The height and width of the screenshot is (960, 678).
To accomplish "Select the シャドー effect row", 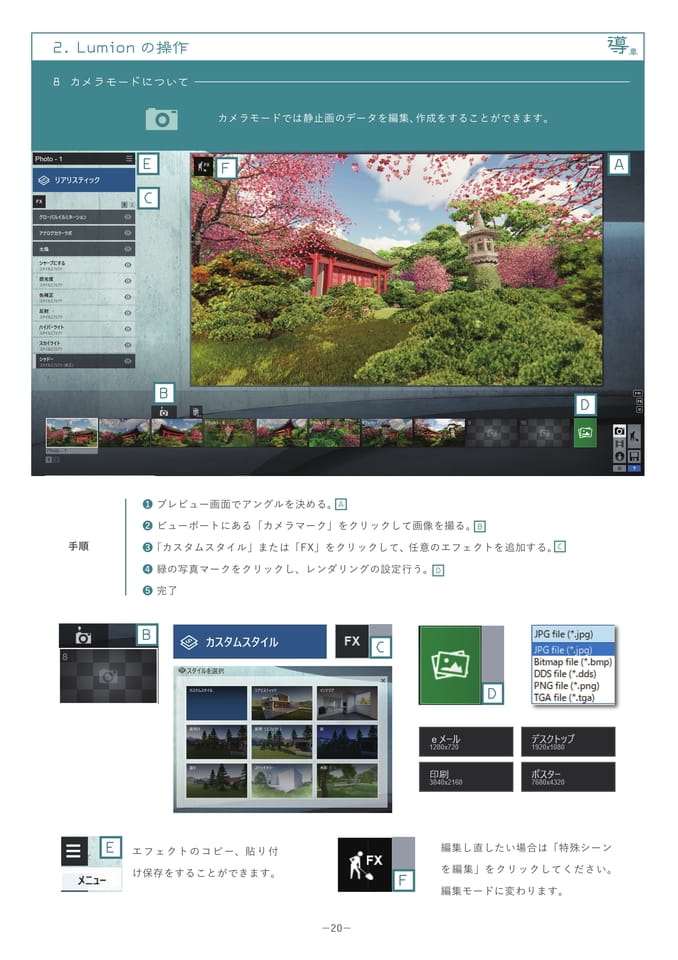I will tap(84, 361).
